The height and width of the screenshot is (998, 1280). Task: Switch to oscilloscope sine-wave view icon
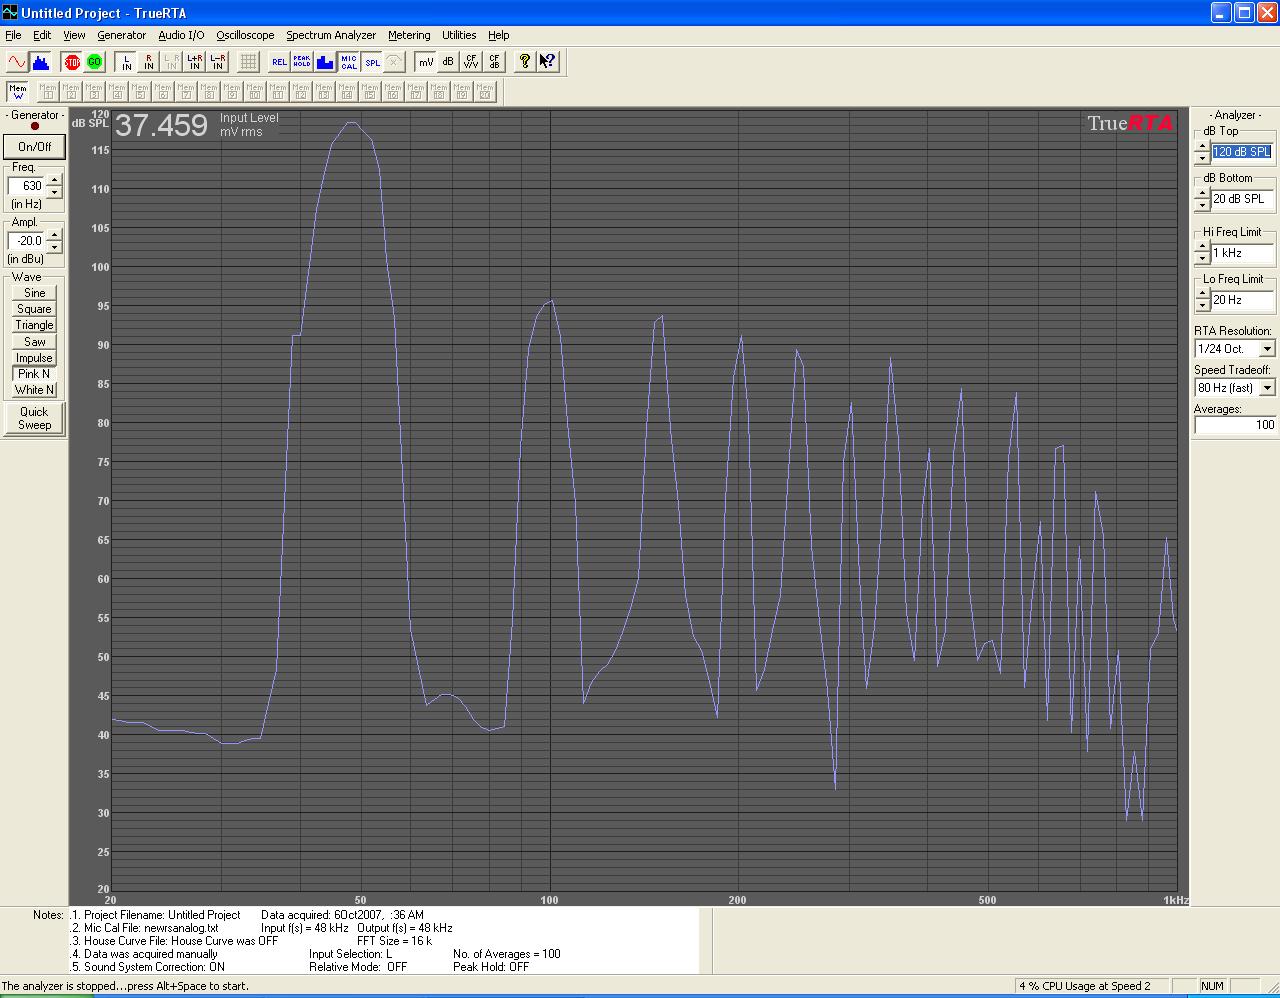coord(17,62)
